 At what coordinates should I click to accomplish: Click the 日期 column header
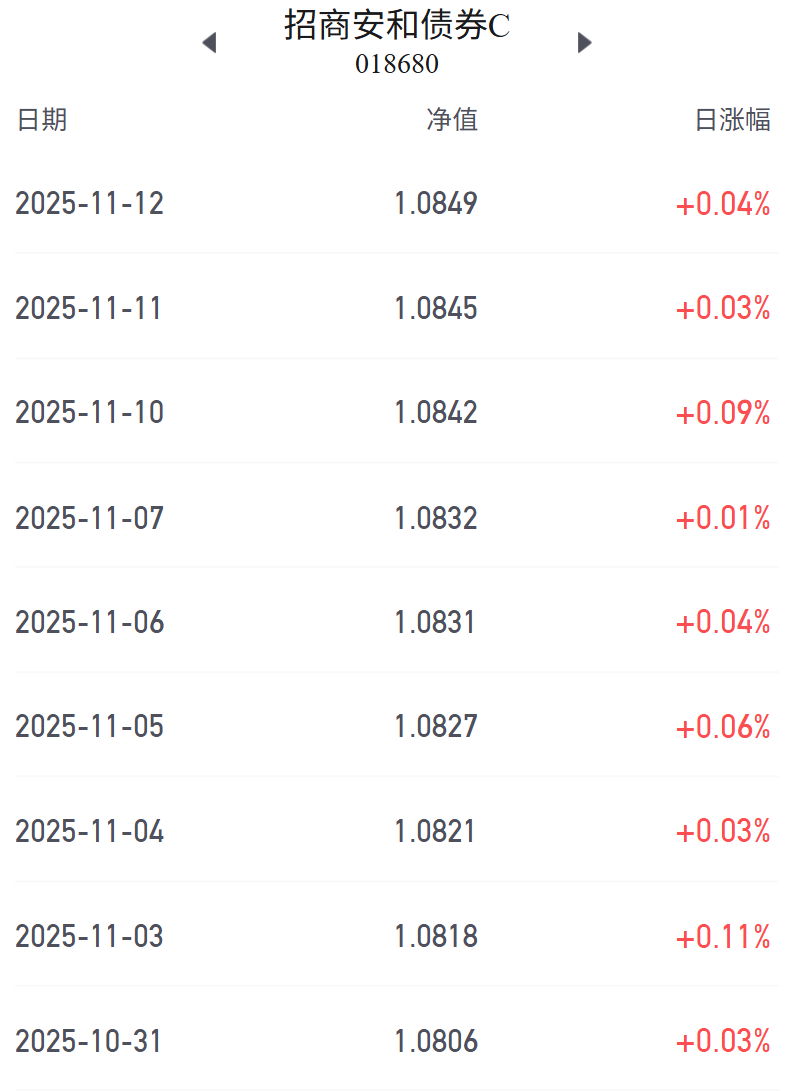[x=42, y=120]
